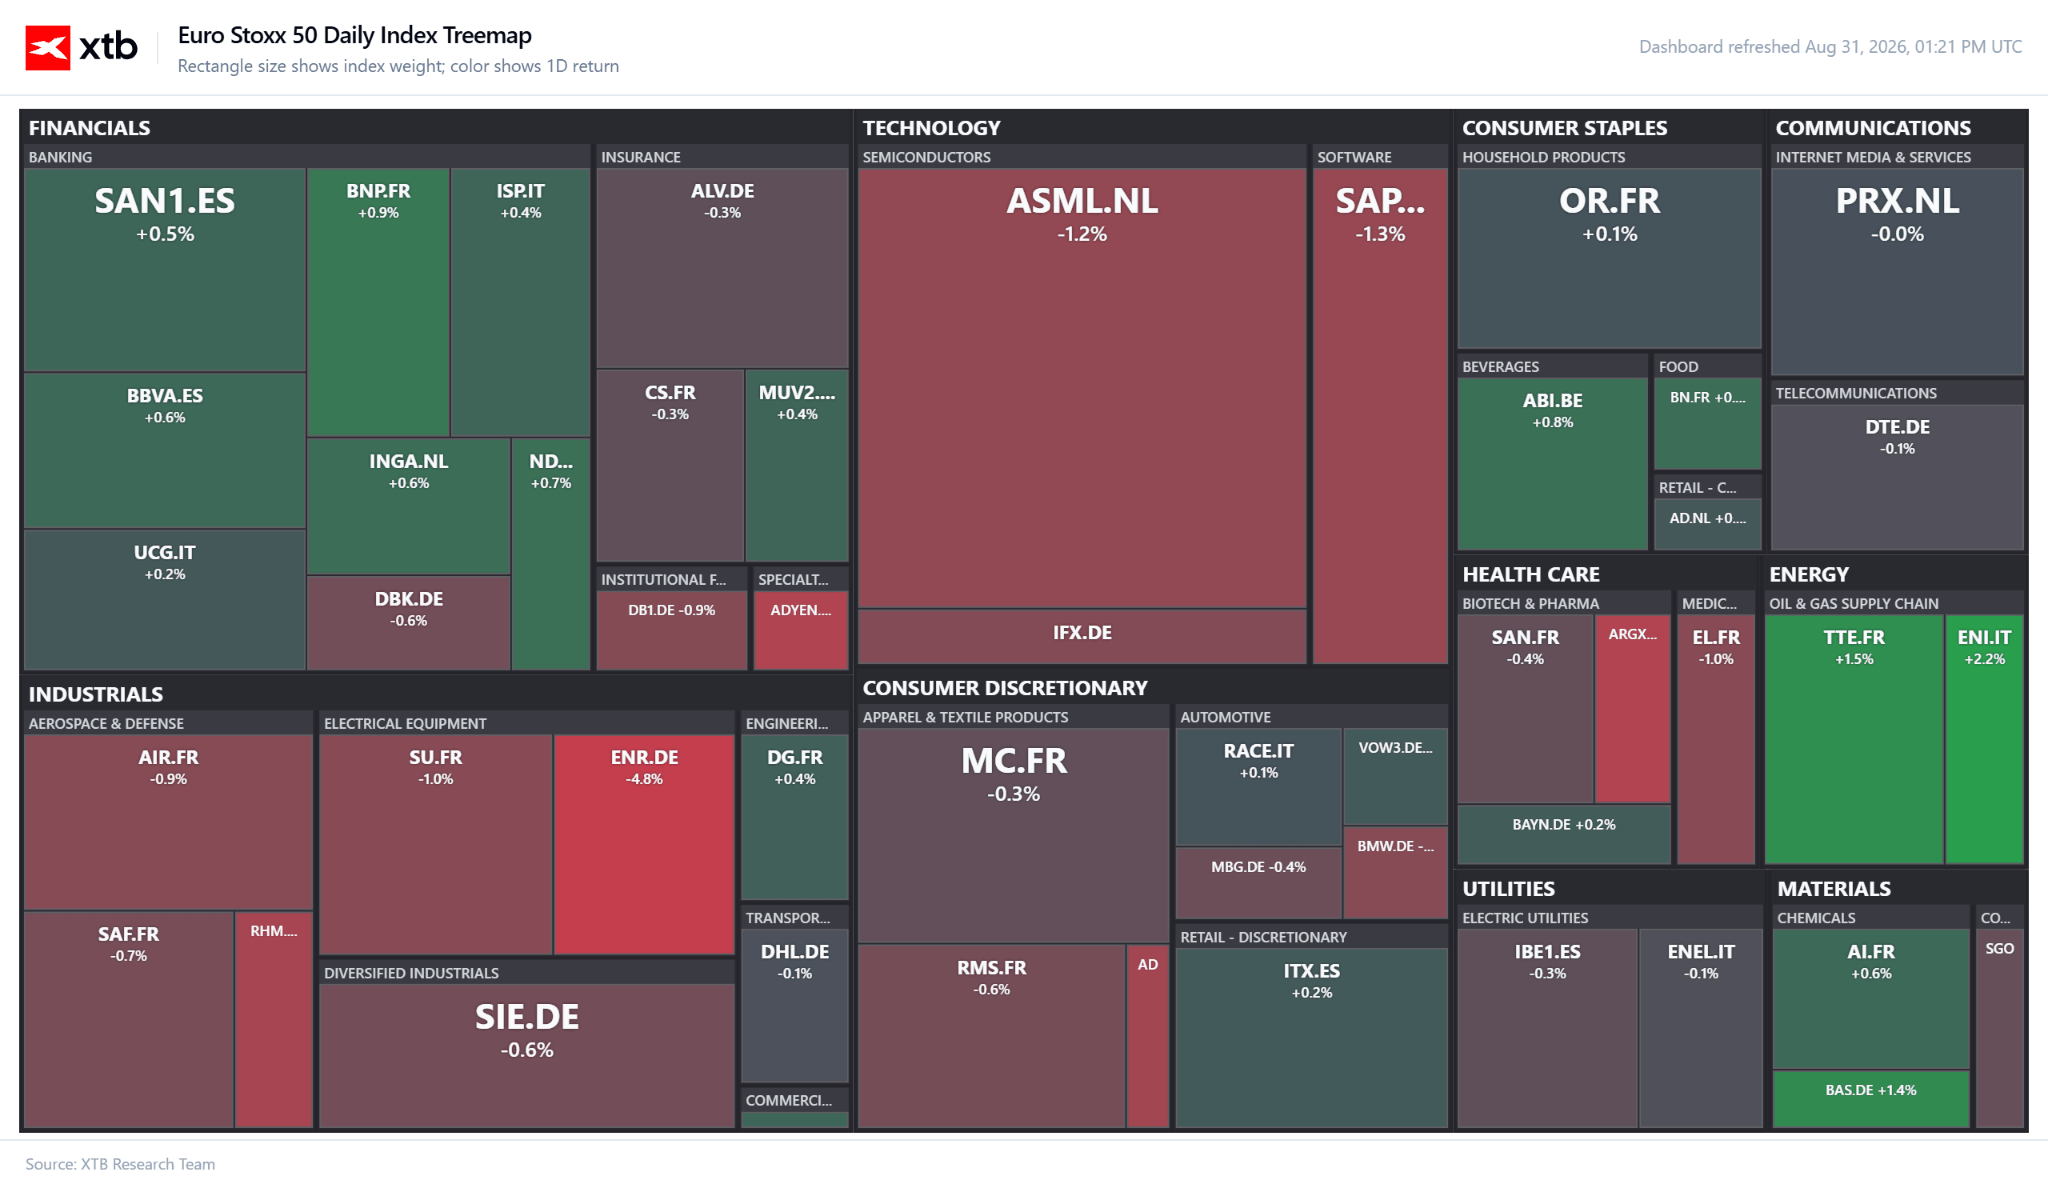This screenshot has height=1184, width=2048.
Task: Click the MC.FR apparel tile
Action: pos(1013,835)
